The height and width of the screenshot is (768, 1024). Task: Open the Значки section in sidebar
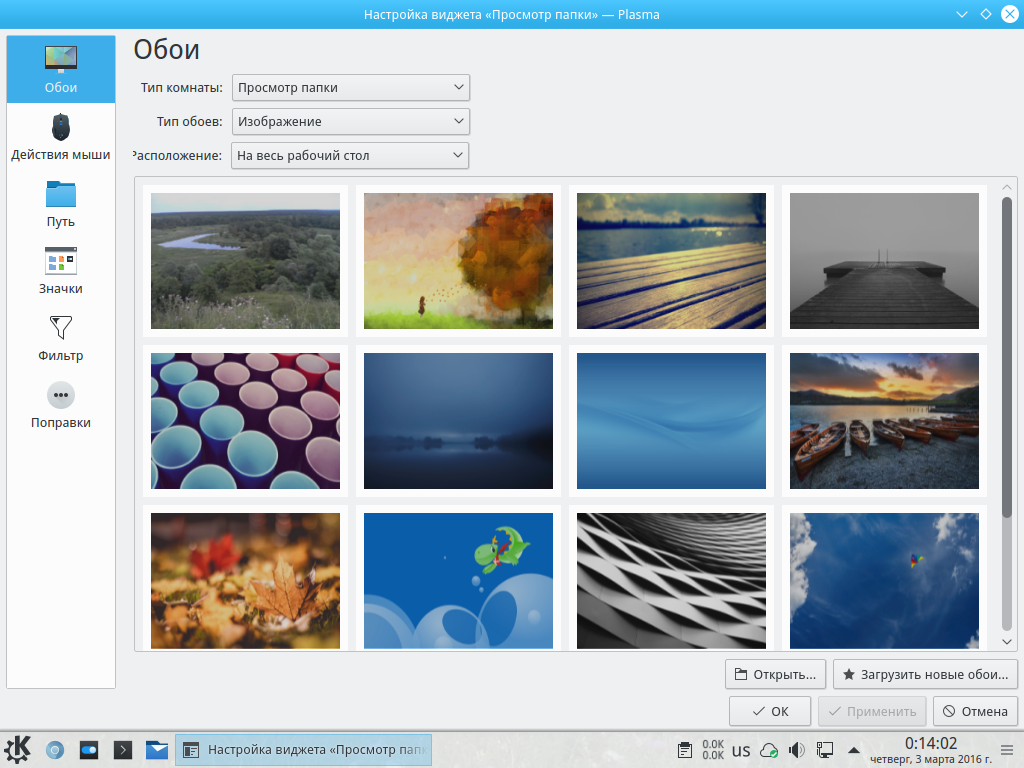pyautogui.click(x=60, y=271)
